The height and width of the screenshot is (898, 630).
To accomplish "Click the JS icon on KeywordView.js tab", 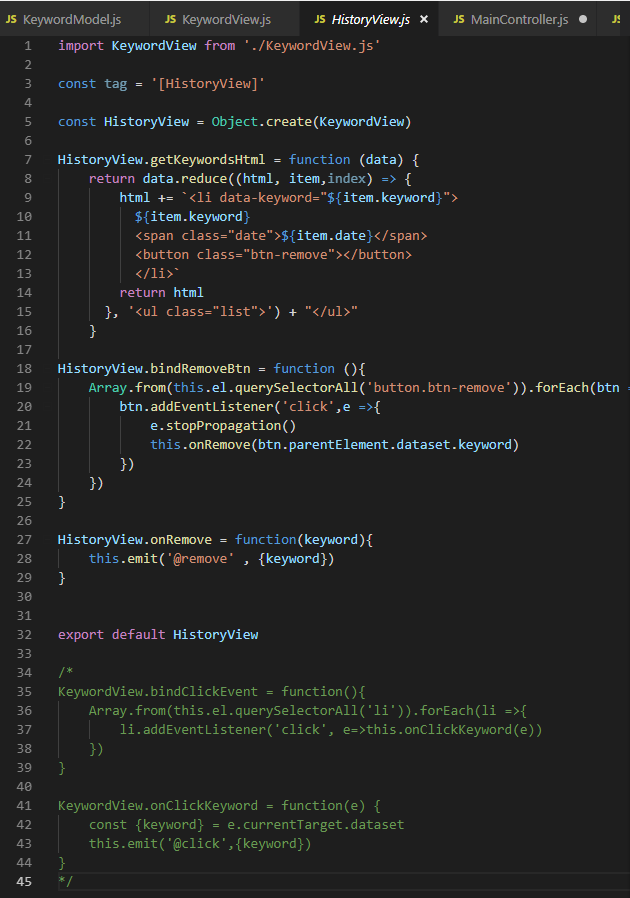I will click(x=170, y=19).
